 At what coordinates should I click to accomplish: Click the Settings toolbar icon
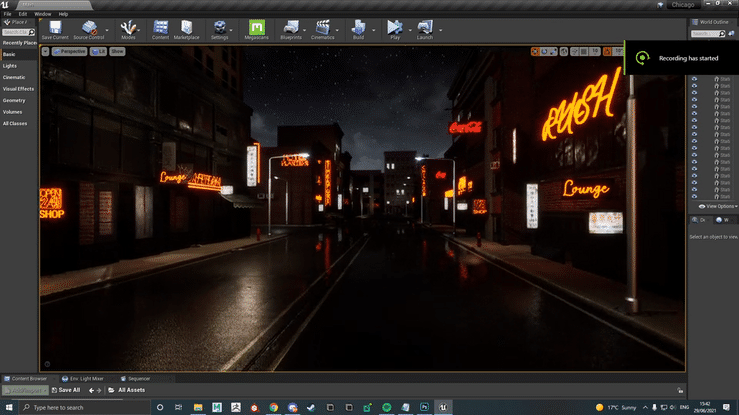click(x=219, y=30)
